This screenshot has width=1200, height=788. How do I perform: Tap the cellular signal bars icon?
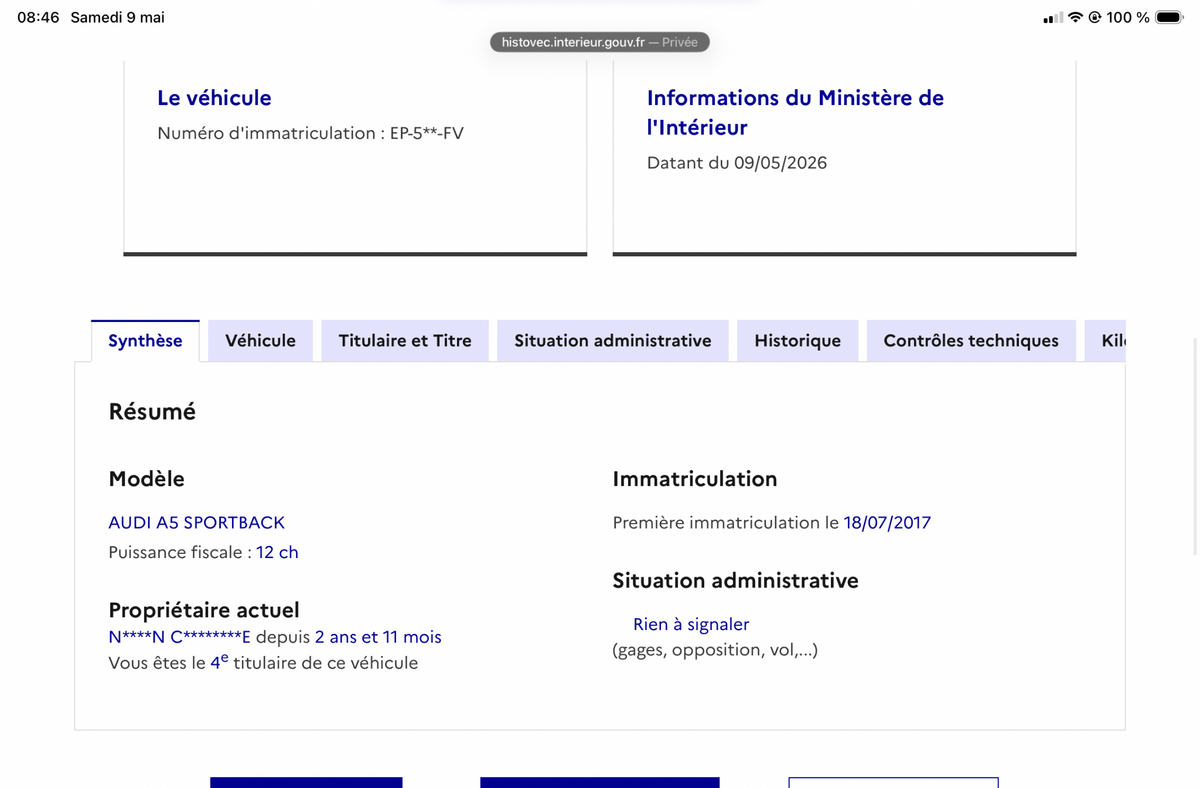pyautogui.click(x=1052, y=17)
